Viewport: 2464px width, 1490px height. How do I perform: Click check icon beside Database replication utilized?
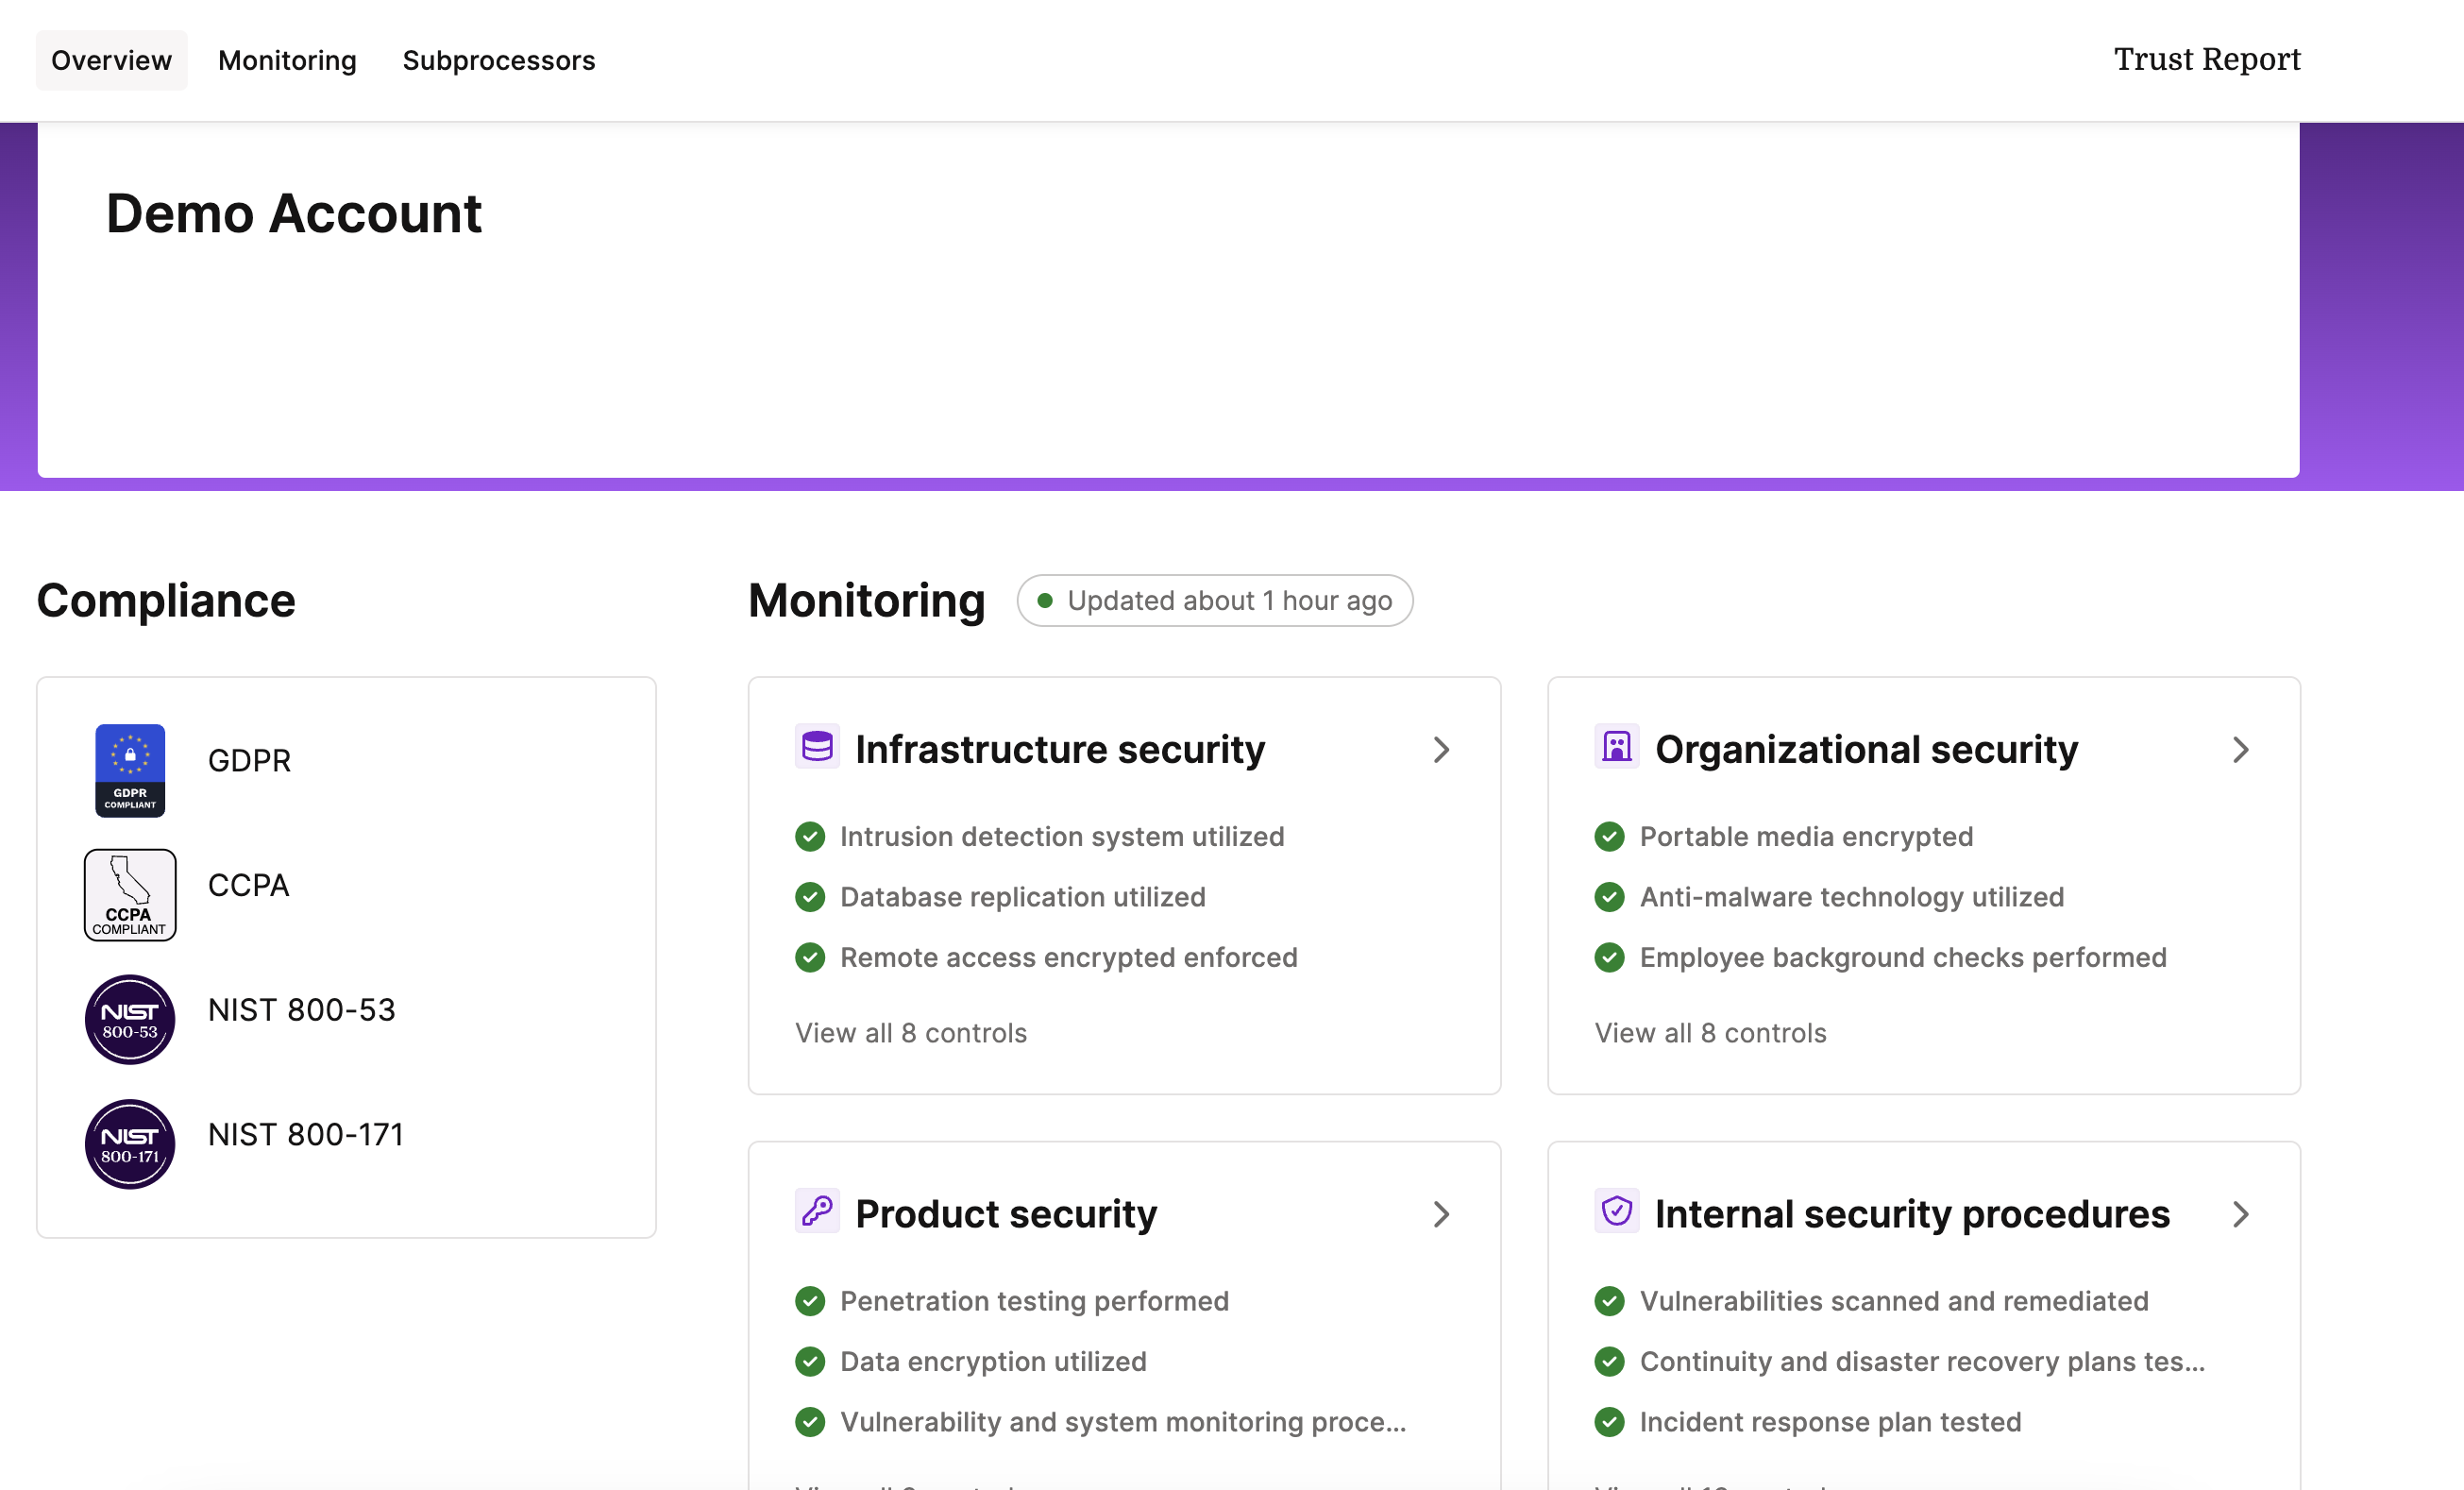coord(810,897)
